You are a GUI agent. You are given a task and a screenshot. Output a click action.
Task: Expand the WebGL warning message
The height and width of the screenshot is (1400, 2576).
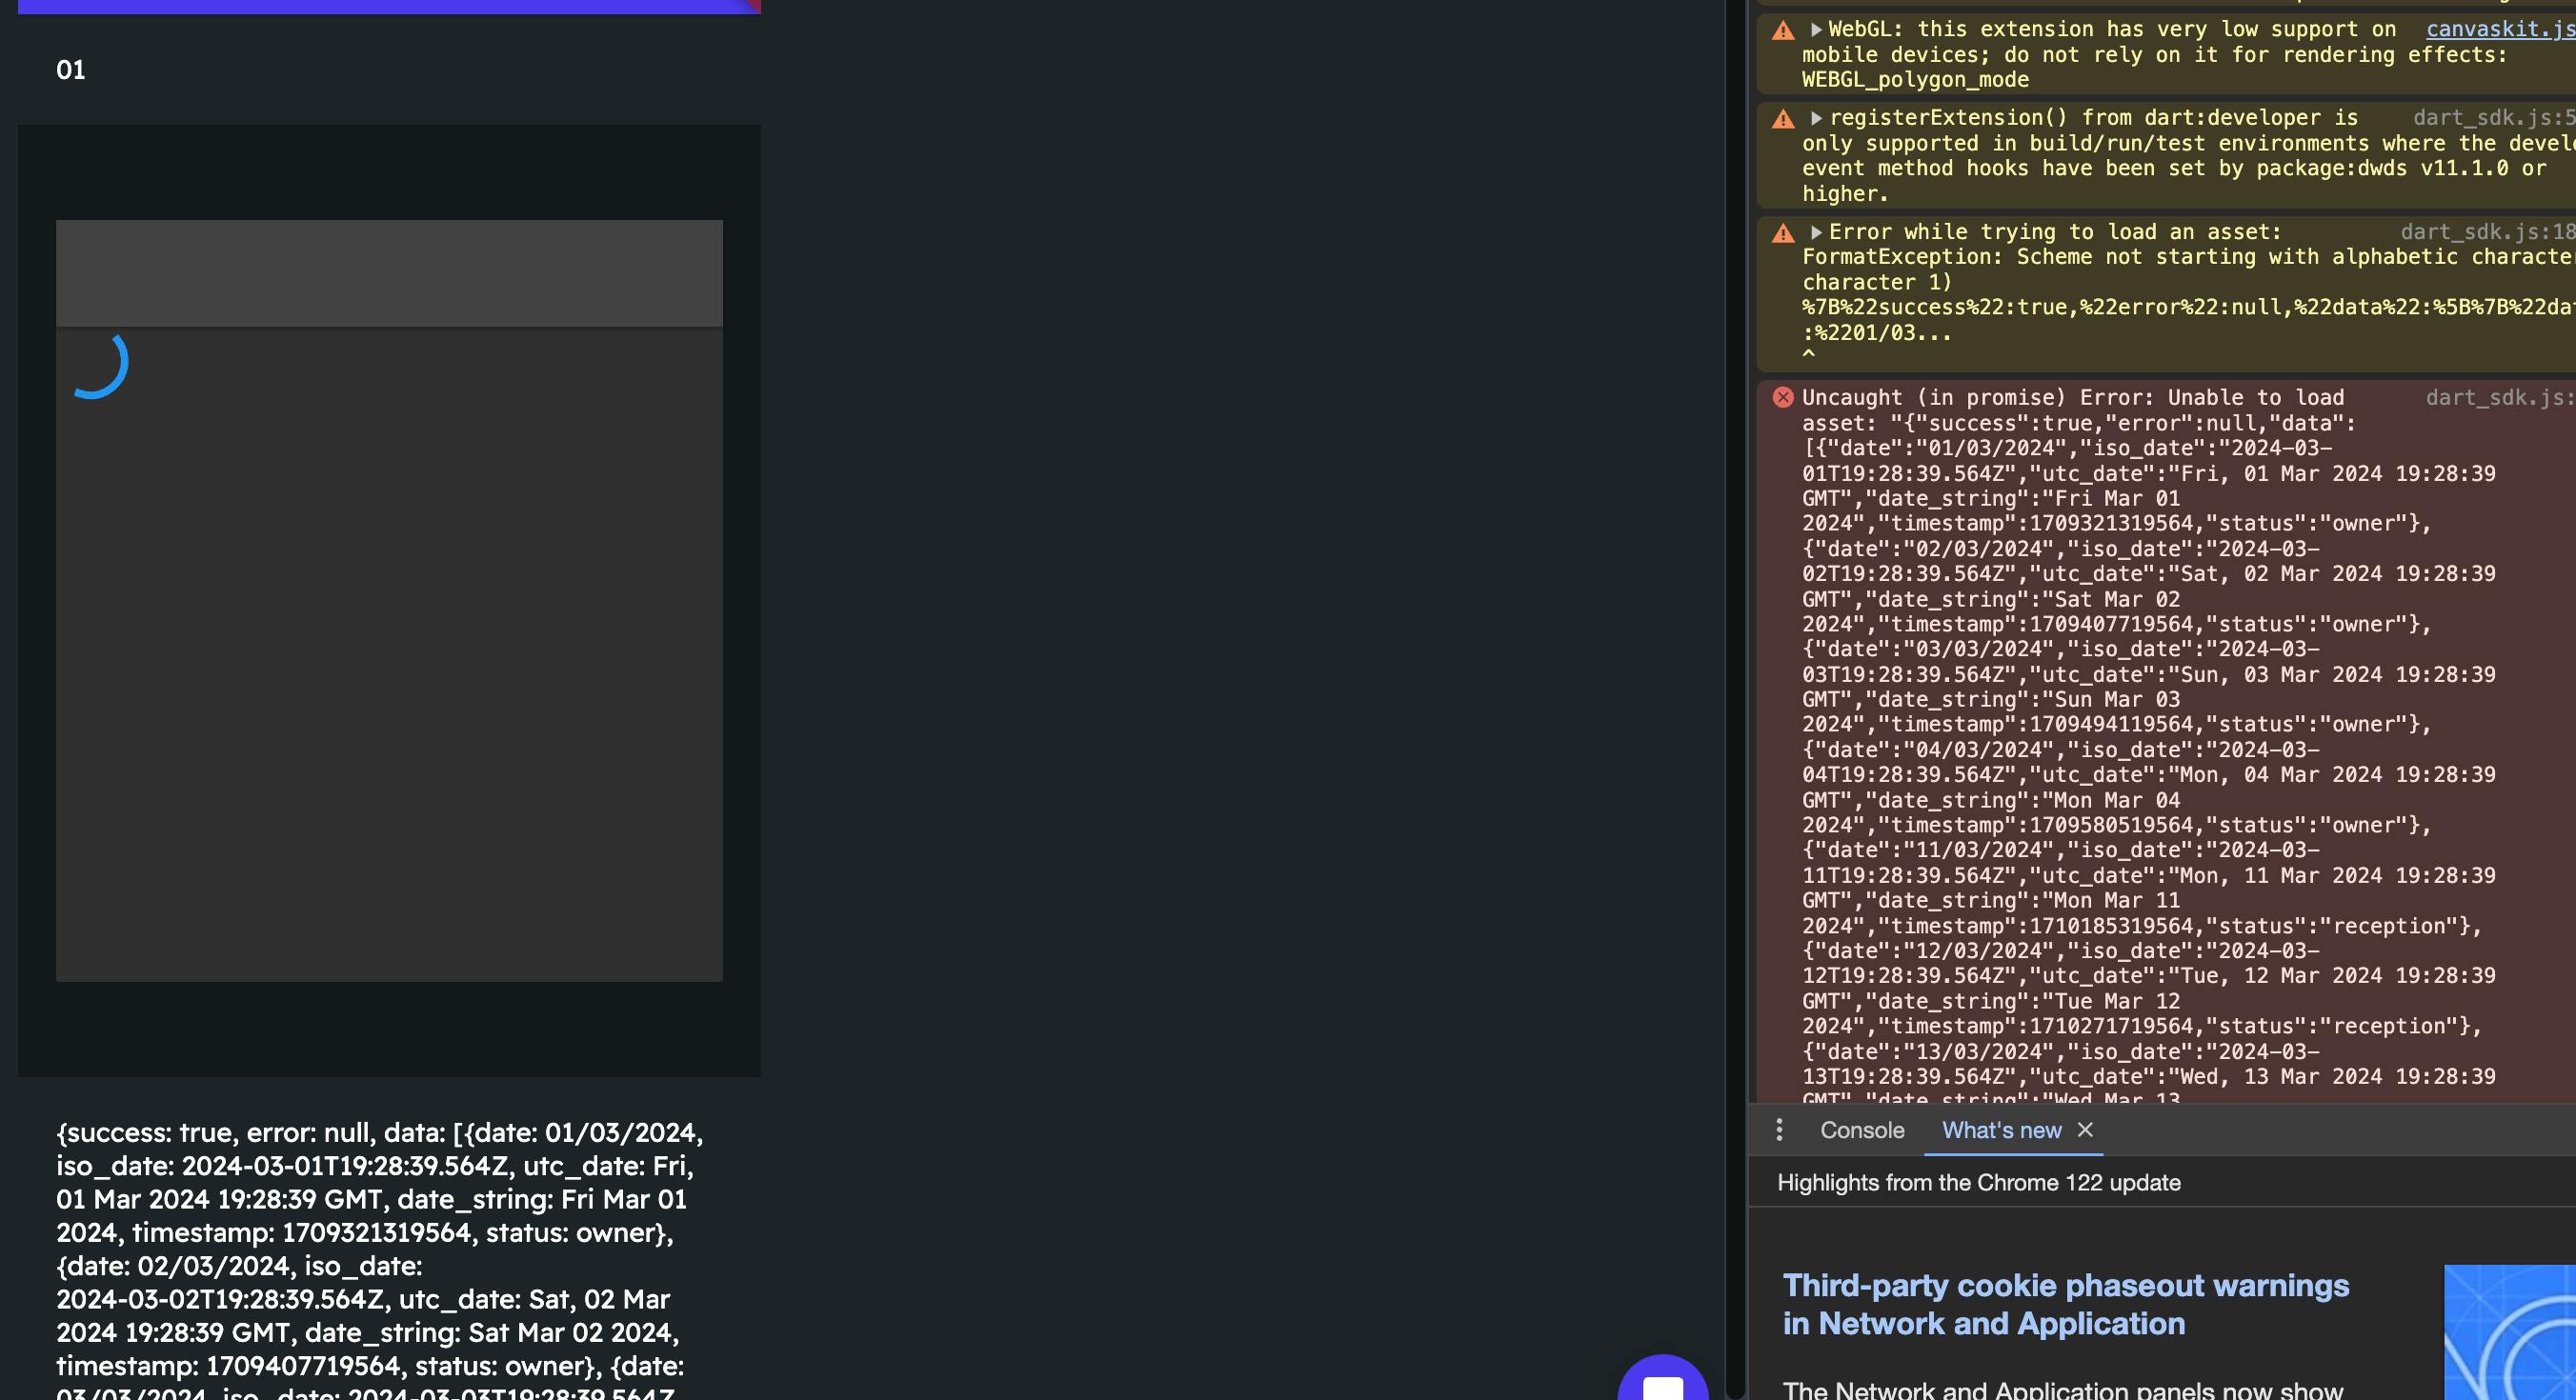pos(1816,30)
